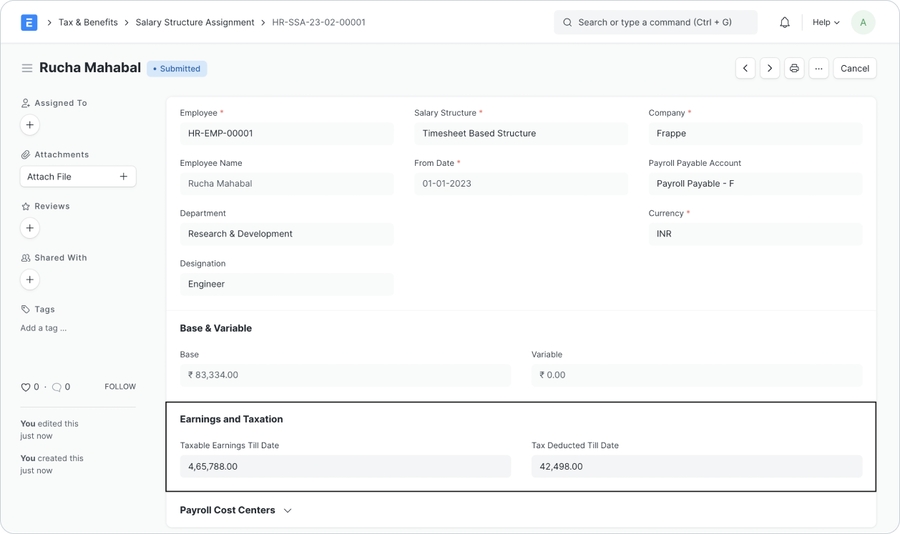Open the notifications bell

pyautogui.click(x=785, y=22)
